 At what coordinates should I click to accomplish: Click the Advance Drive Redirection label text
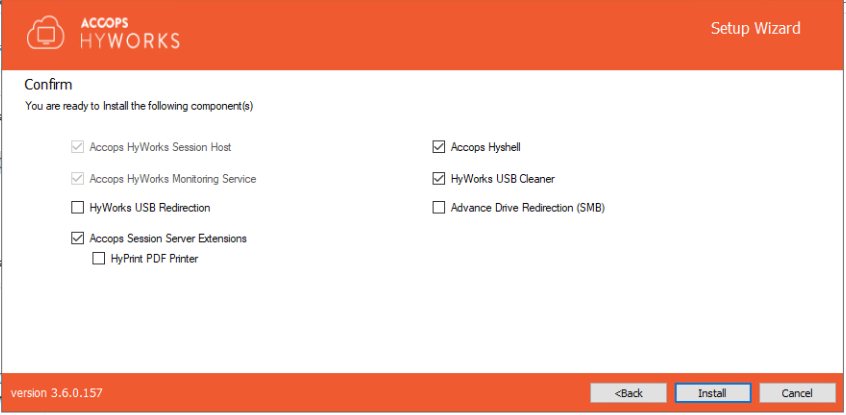click(528, 208)
